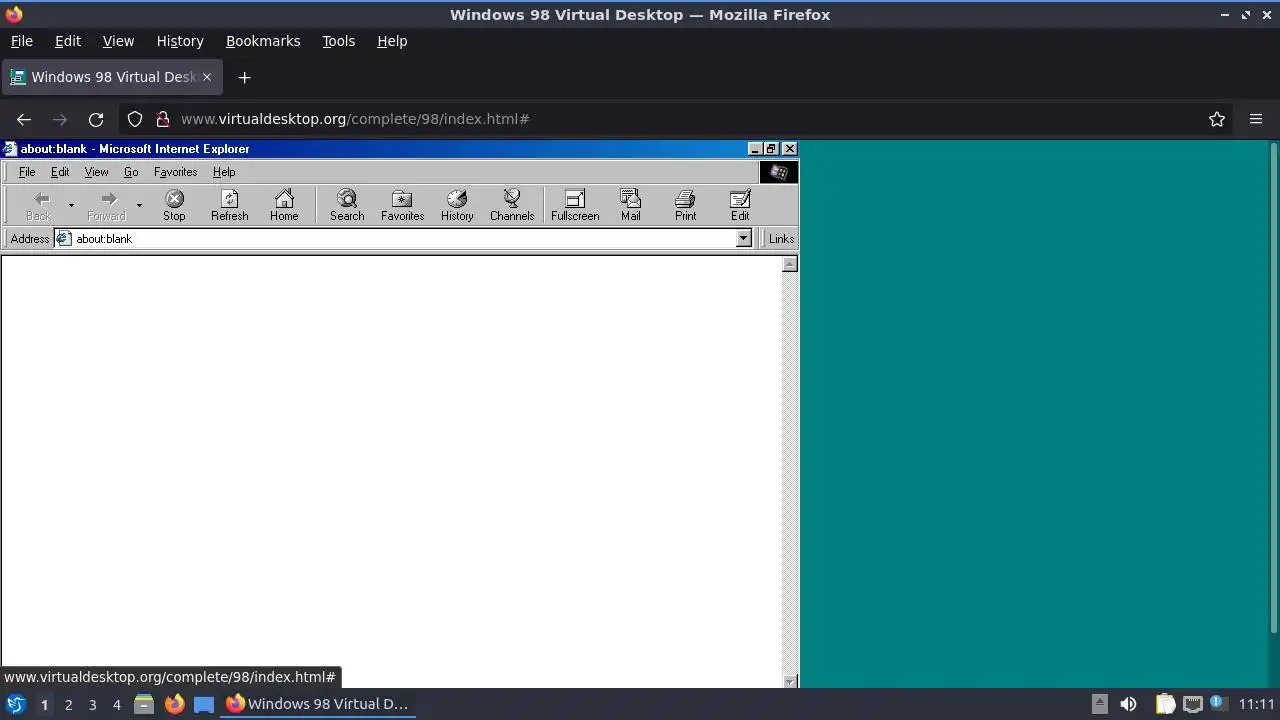Open the file manager taskbar launcher

[x=144, y=704]
